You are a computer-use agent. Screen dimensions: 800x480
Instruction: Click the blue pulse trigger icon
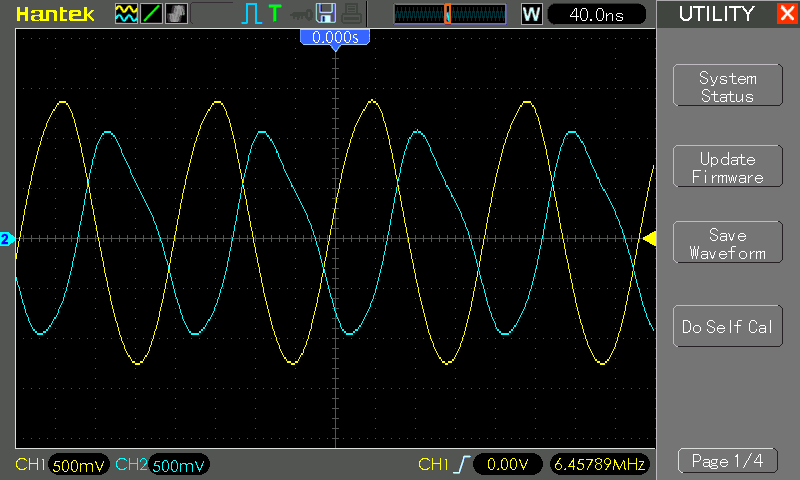251,14
